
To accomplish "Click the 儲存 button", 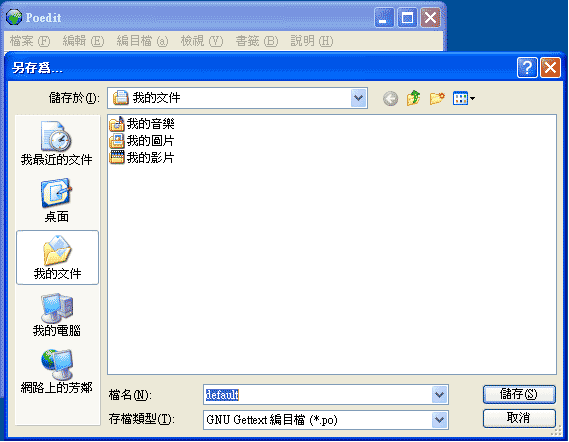I will click(x=519, y=394).
